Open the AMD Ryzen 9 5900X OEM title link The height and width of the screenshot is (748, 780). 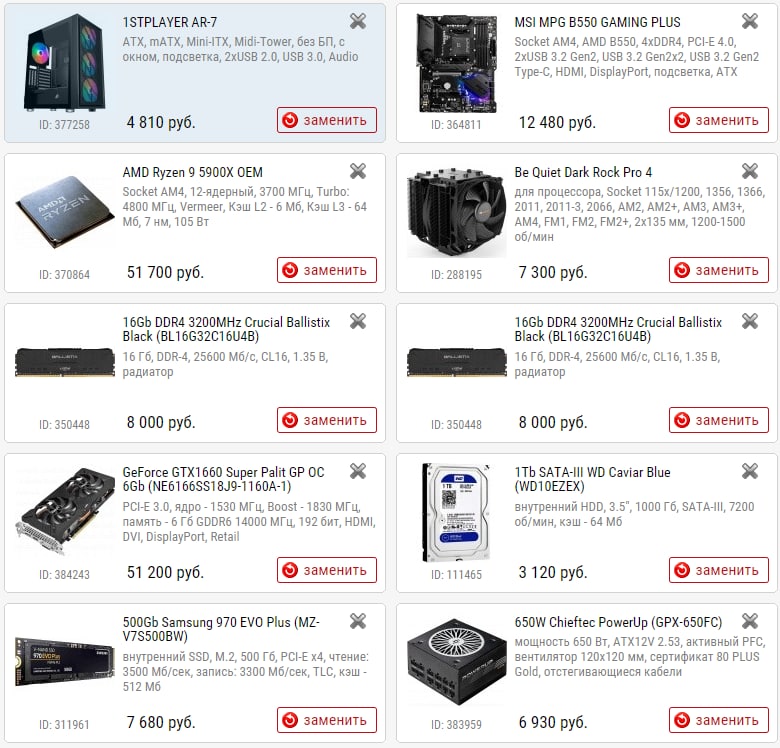(x=193, y=172)
